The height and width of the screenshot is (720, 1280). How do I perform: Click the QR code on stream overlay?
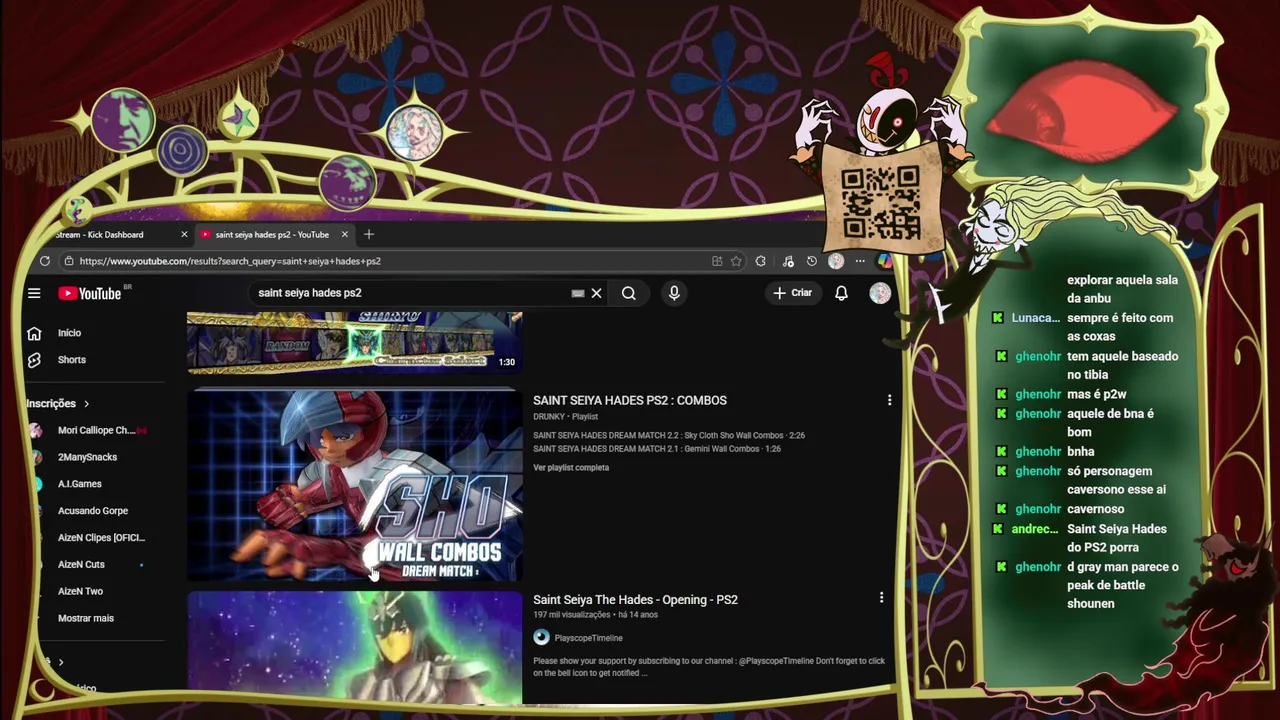coord(880,203)
